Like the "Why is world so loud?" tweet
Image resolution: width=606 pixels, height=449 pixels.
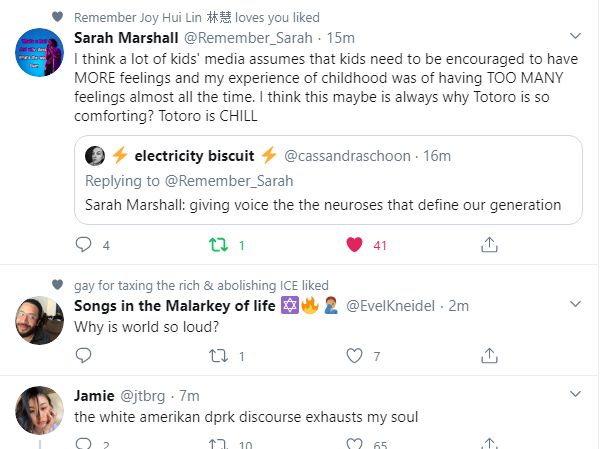[x=353, y=355]
